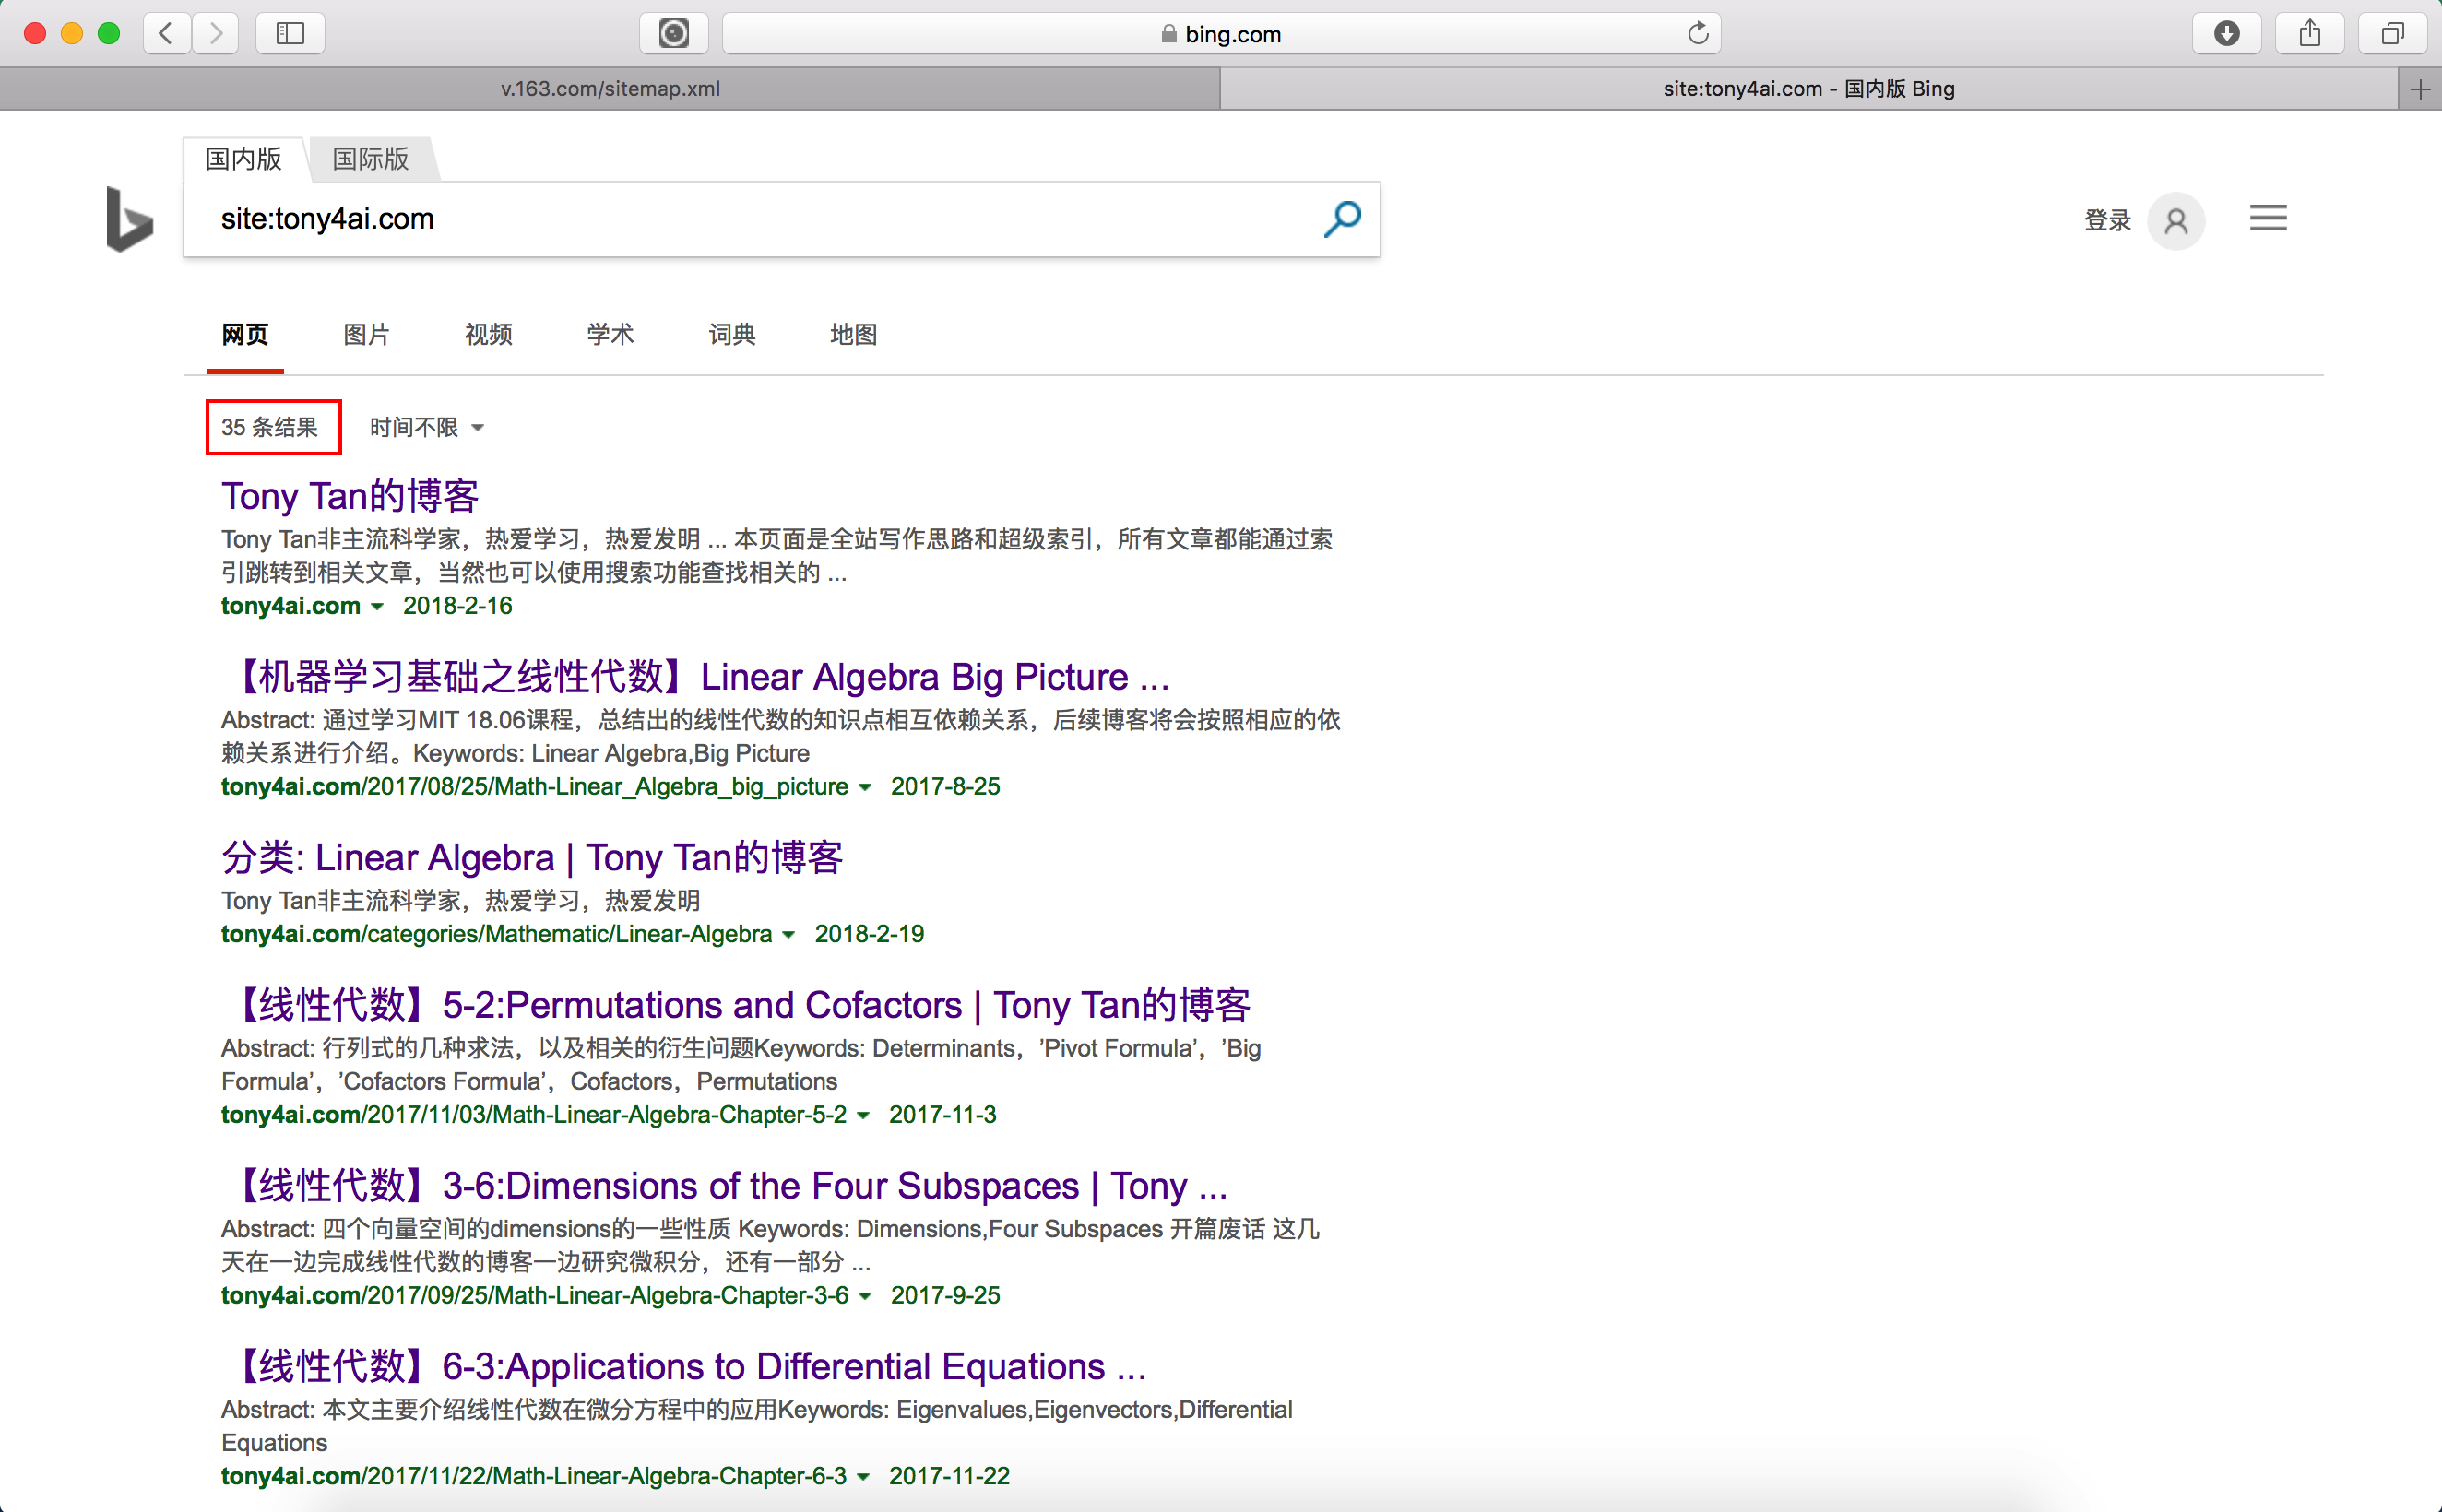Switch to 国际版 search version
Image resolution: width=2442 pixels, height=1512 pixels.
(x=370, y=159)
